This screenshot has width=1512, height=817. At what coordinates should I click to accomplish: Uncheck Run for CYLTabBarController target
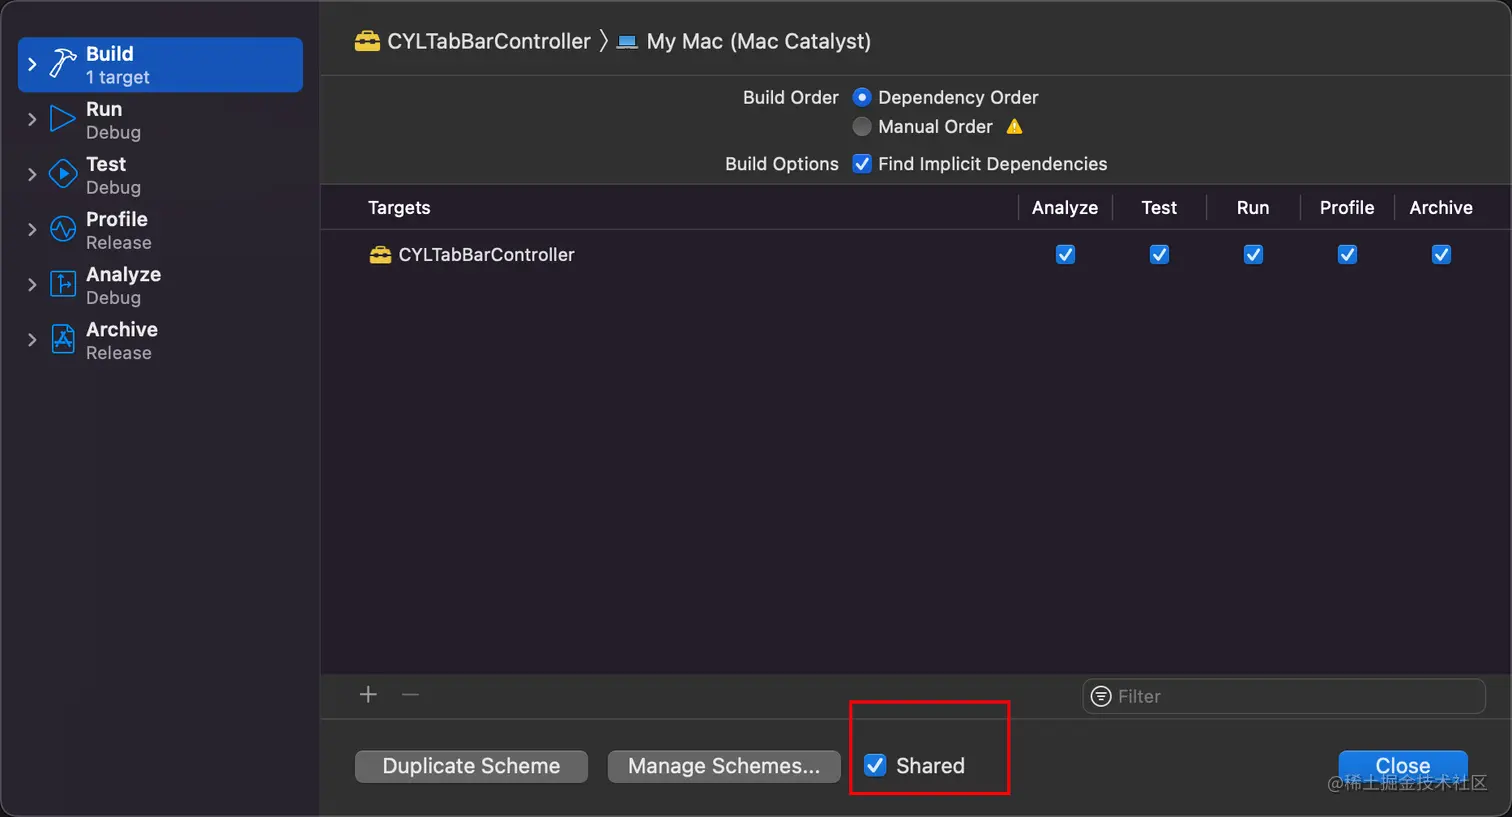[x=1253, y=254]
